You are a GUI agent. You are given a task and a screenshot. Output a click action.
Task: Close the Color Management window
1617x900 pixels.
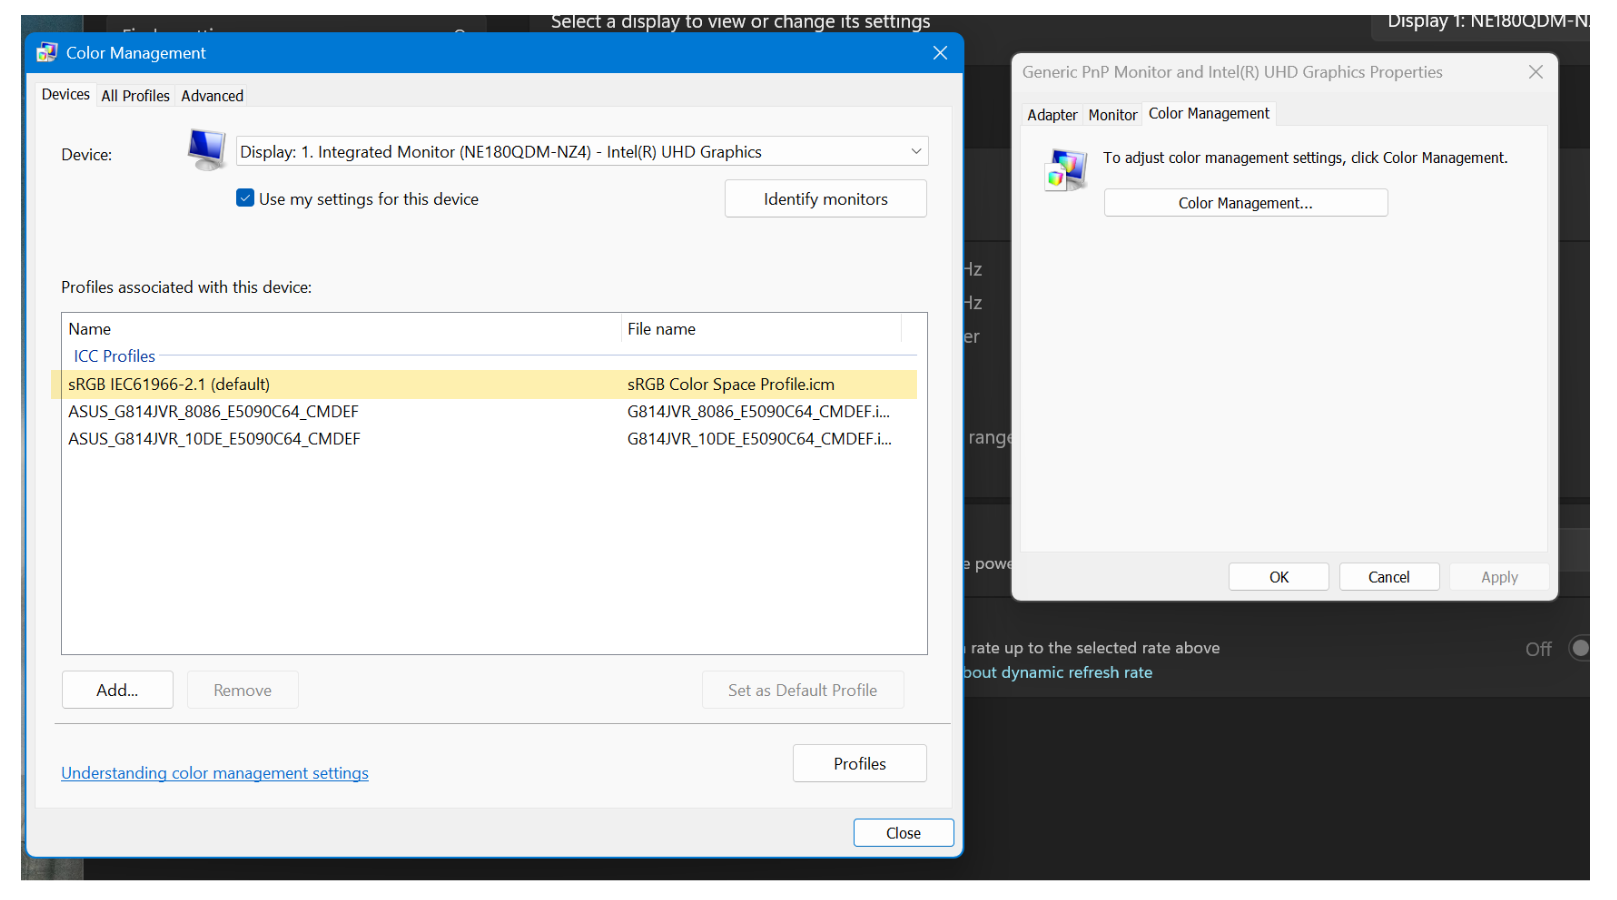click(x=940, y=53)
